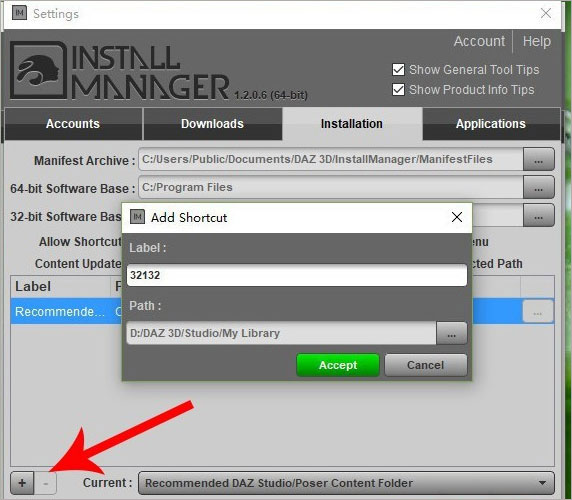Click the version text 1.2.0.6 (64-bit)
572x500 pixels.
(271, 95)
